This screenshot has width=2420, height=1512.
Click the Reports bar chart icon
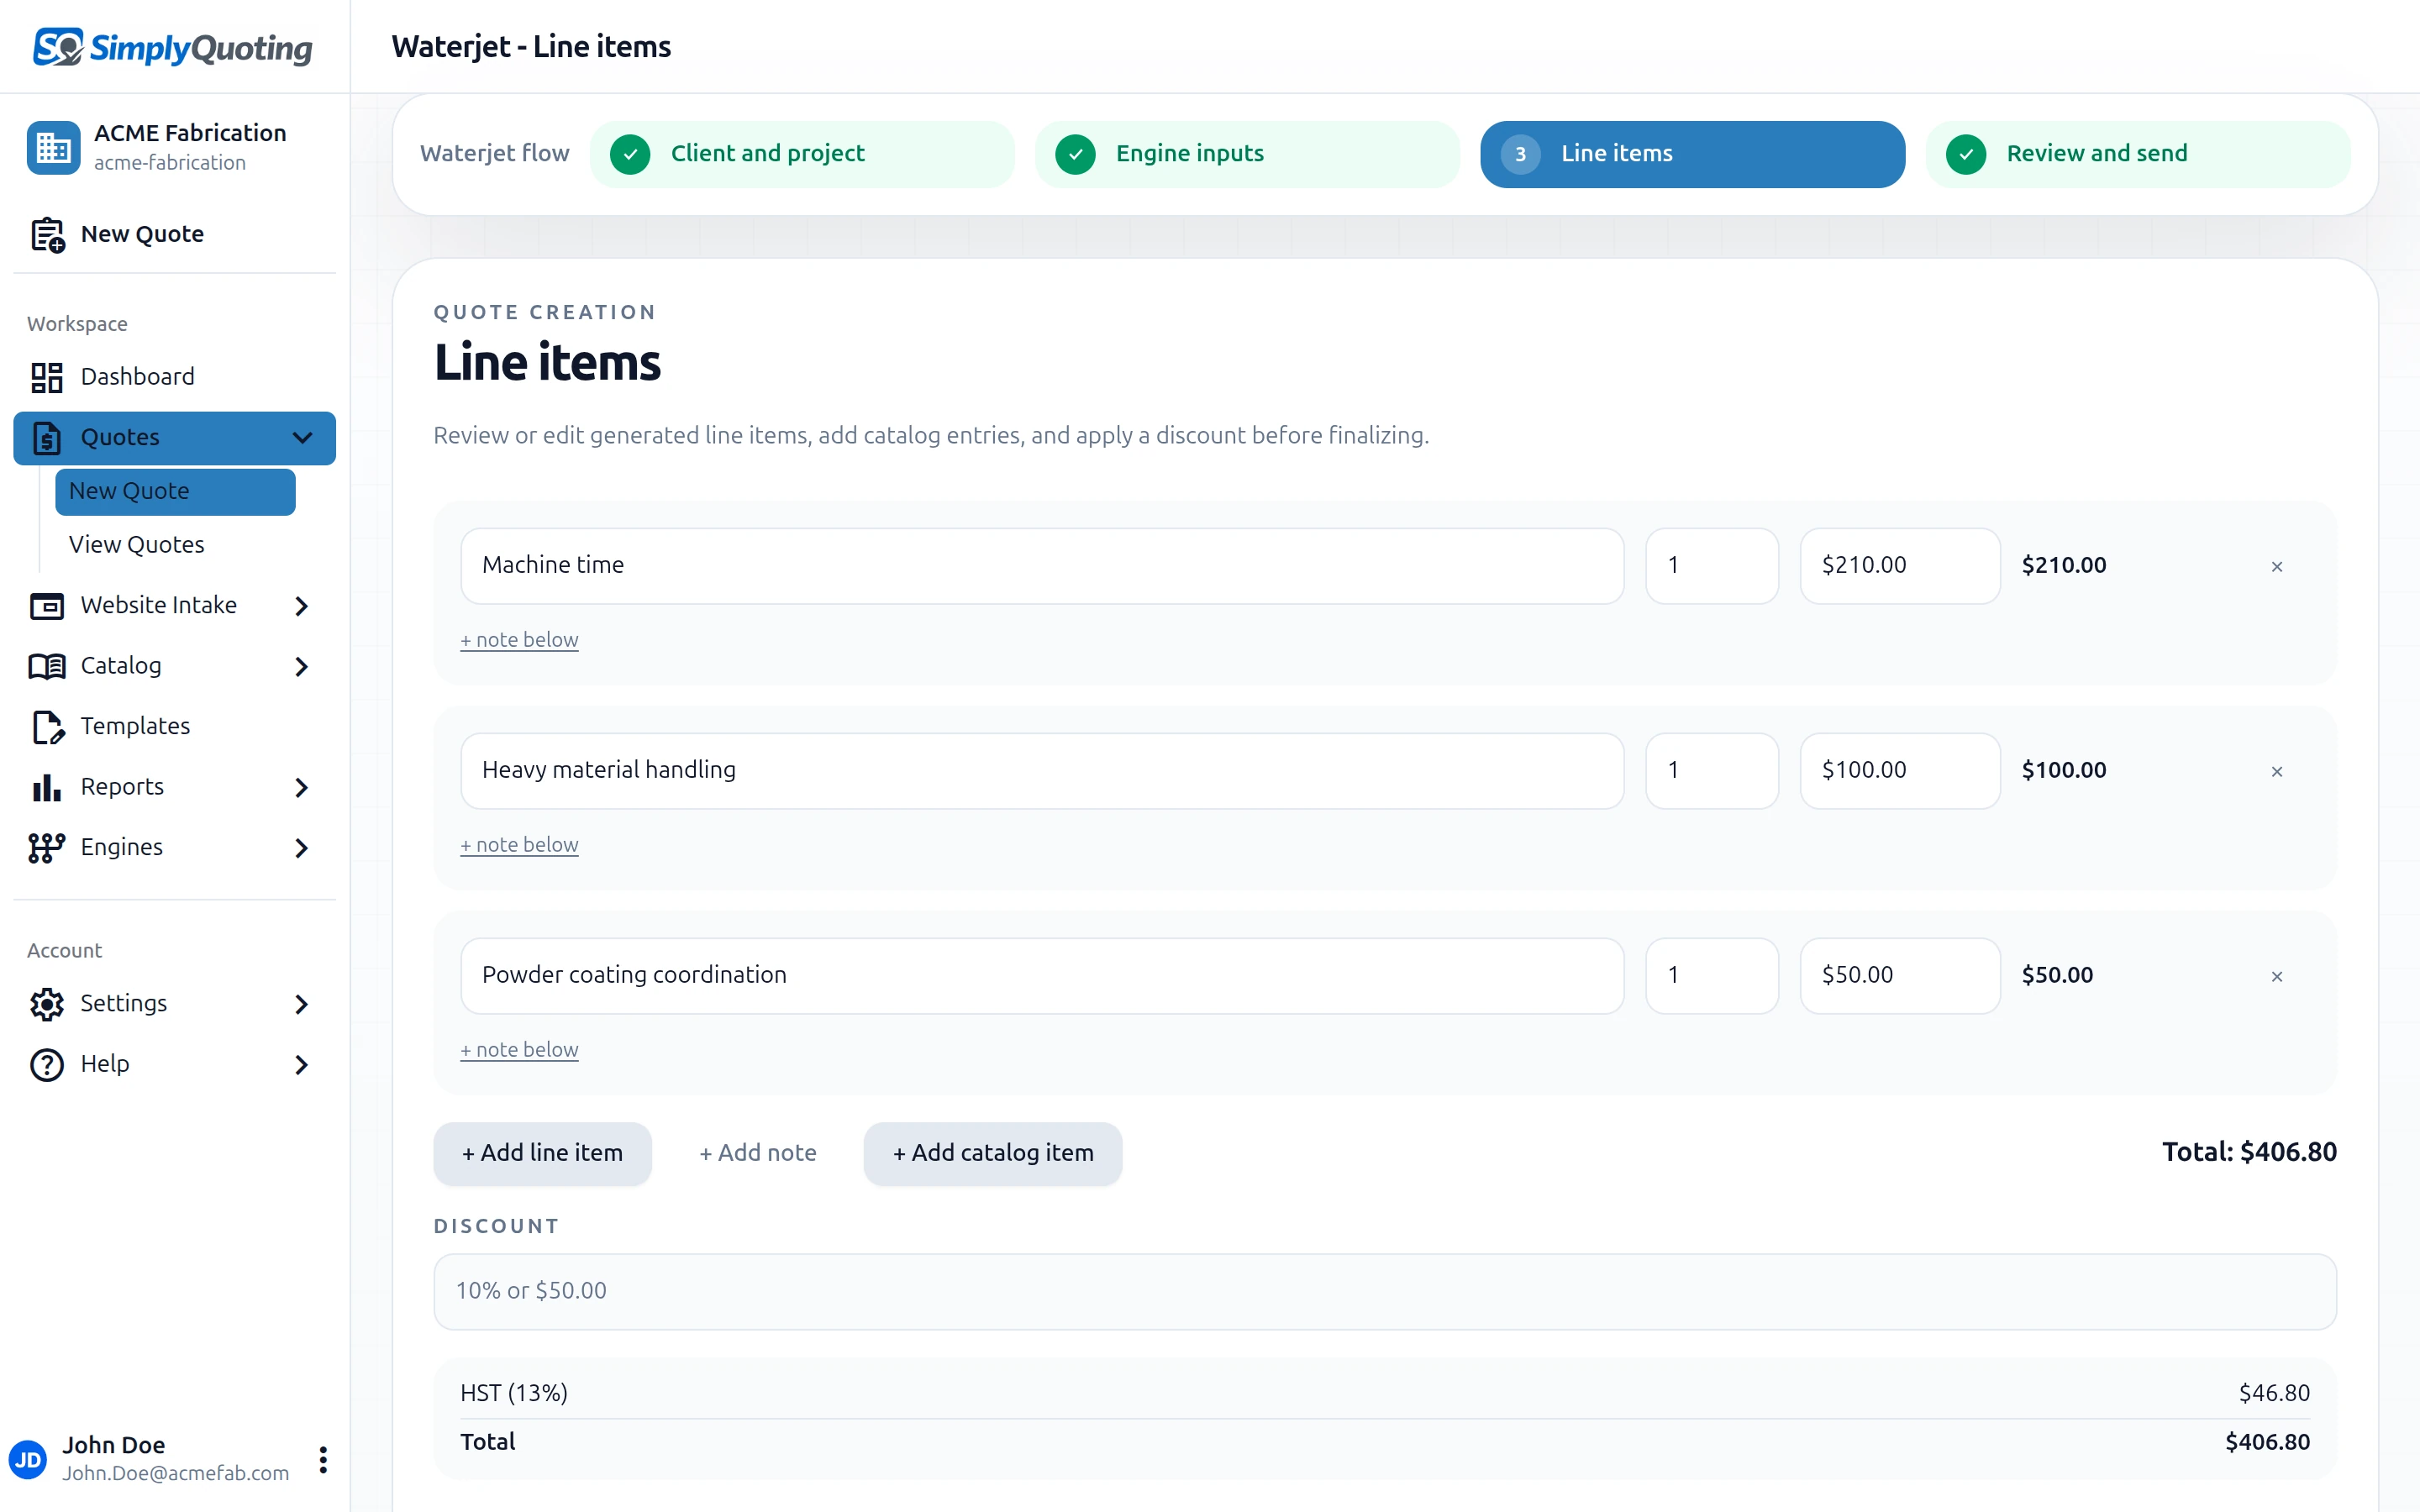pos(47,787)
